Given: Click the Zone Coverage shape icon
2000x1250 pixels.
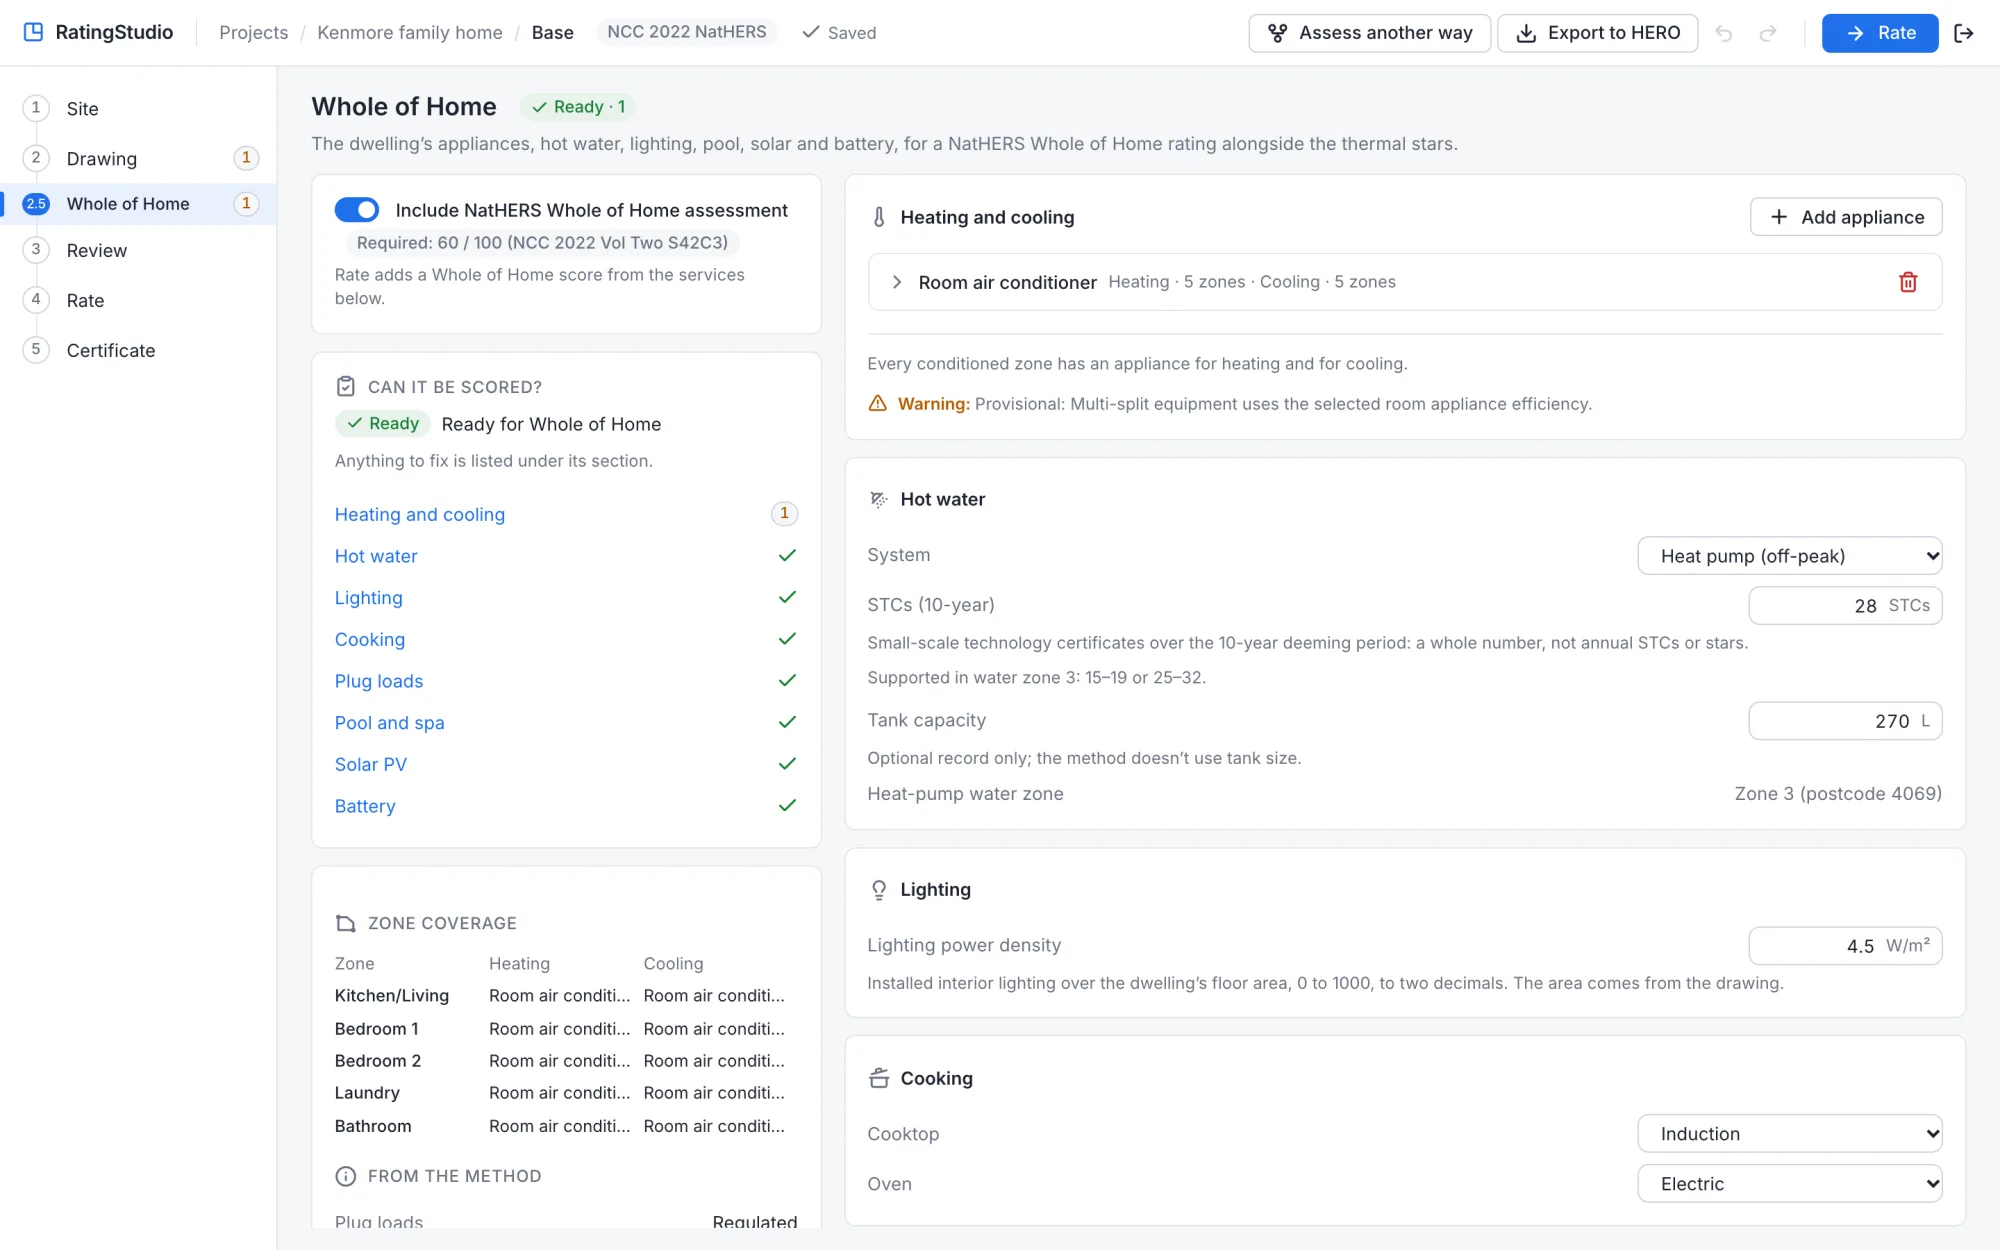Looking at the screenshot, I should point(346,923).
